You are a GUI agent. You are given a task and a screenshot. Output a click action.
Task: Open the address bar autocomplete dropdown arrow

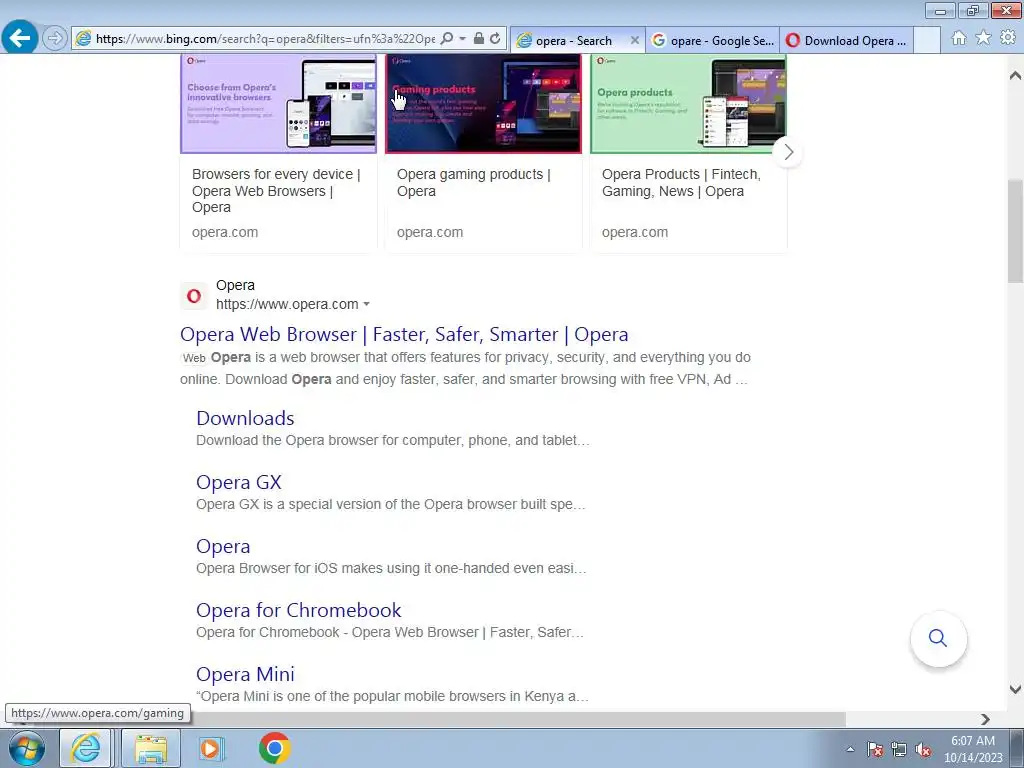click(x=462, y=39)
